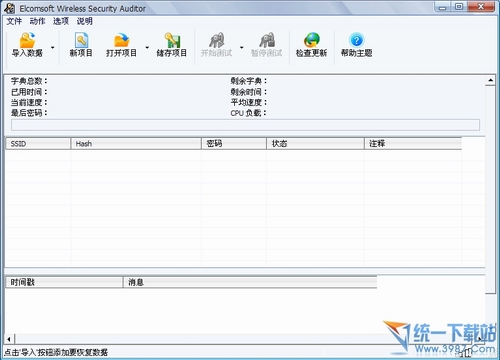Viewport: 500px width, 360px height.
Task: Click the horizontal scrollbar left arrow
Action: pyautogui.click(x=9, y=339)
